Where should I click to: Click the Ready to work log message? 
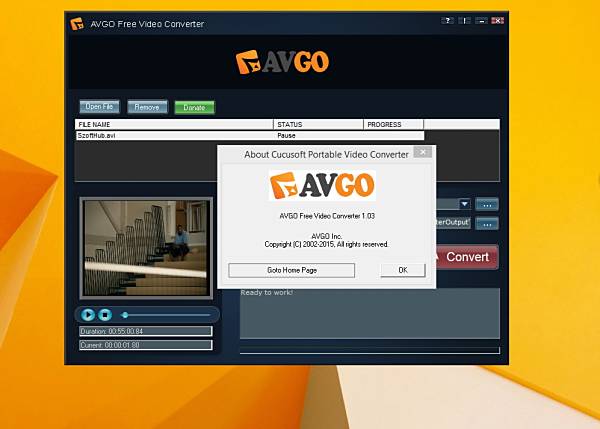coord(266,293)
